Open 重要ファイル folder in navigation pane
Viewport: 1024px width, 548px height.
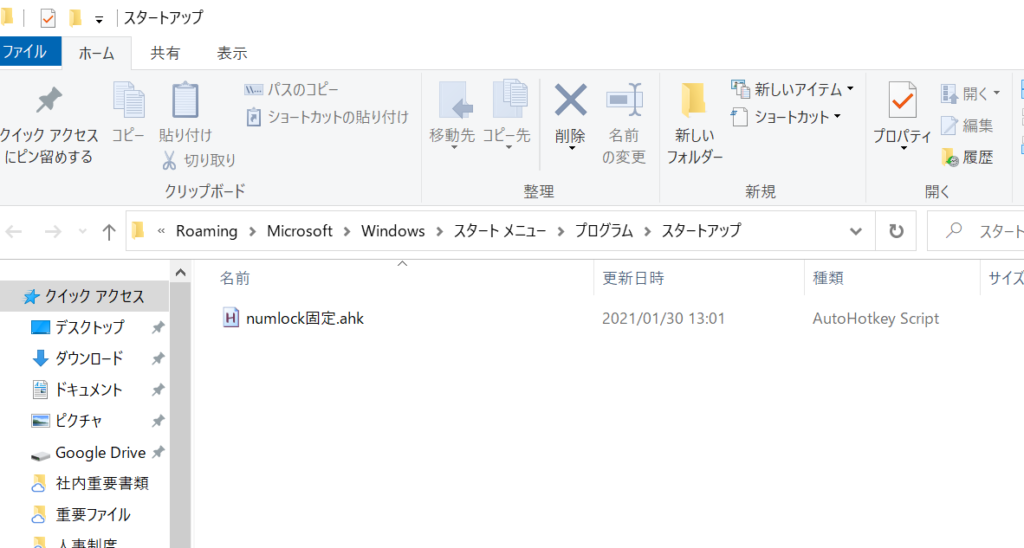[93, 515]
